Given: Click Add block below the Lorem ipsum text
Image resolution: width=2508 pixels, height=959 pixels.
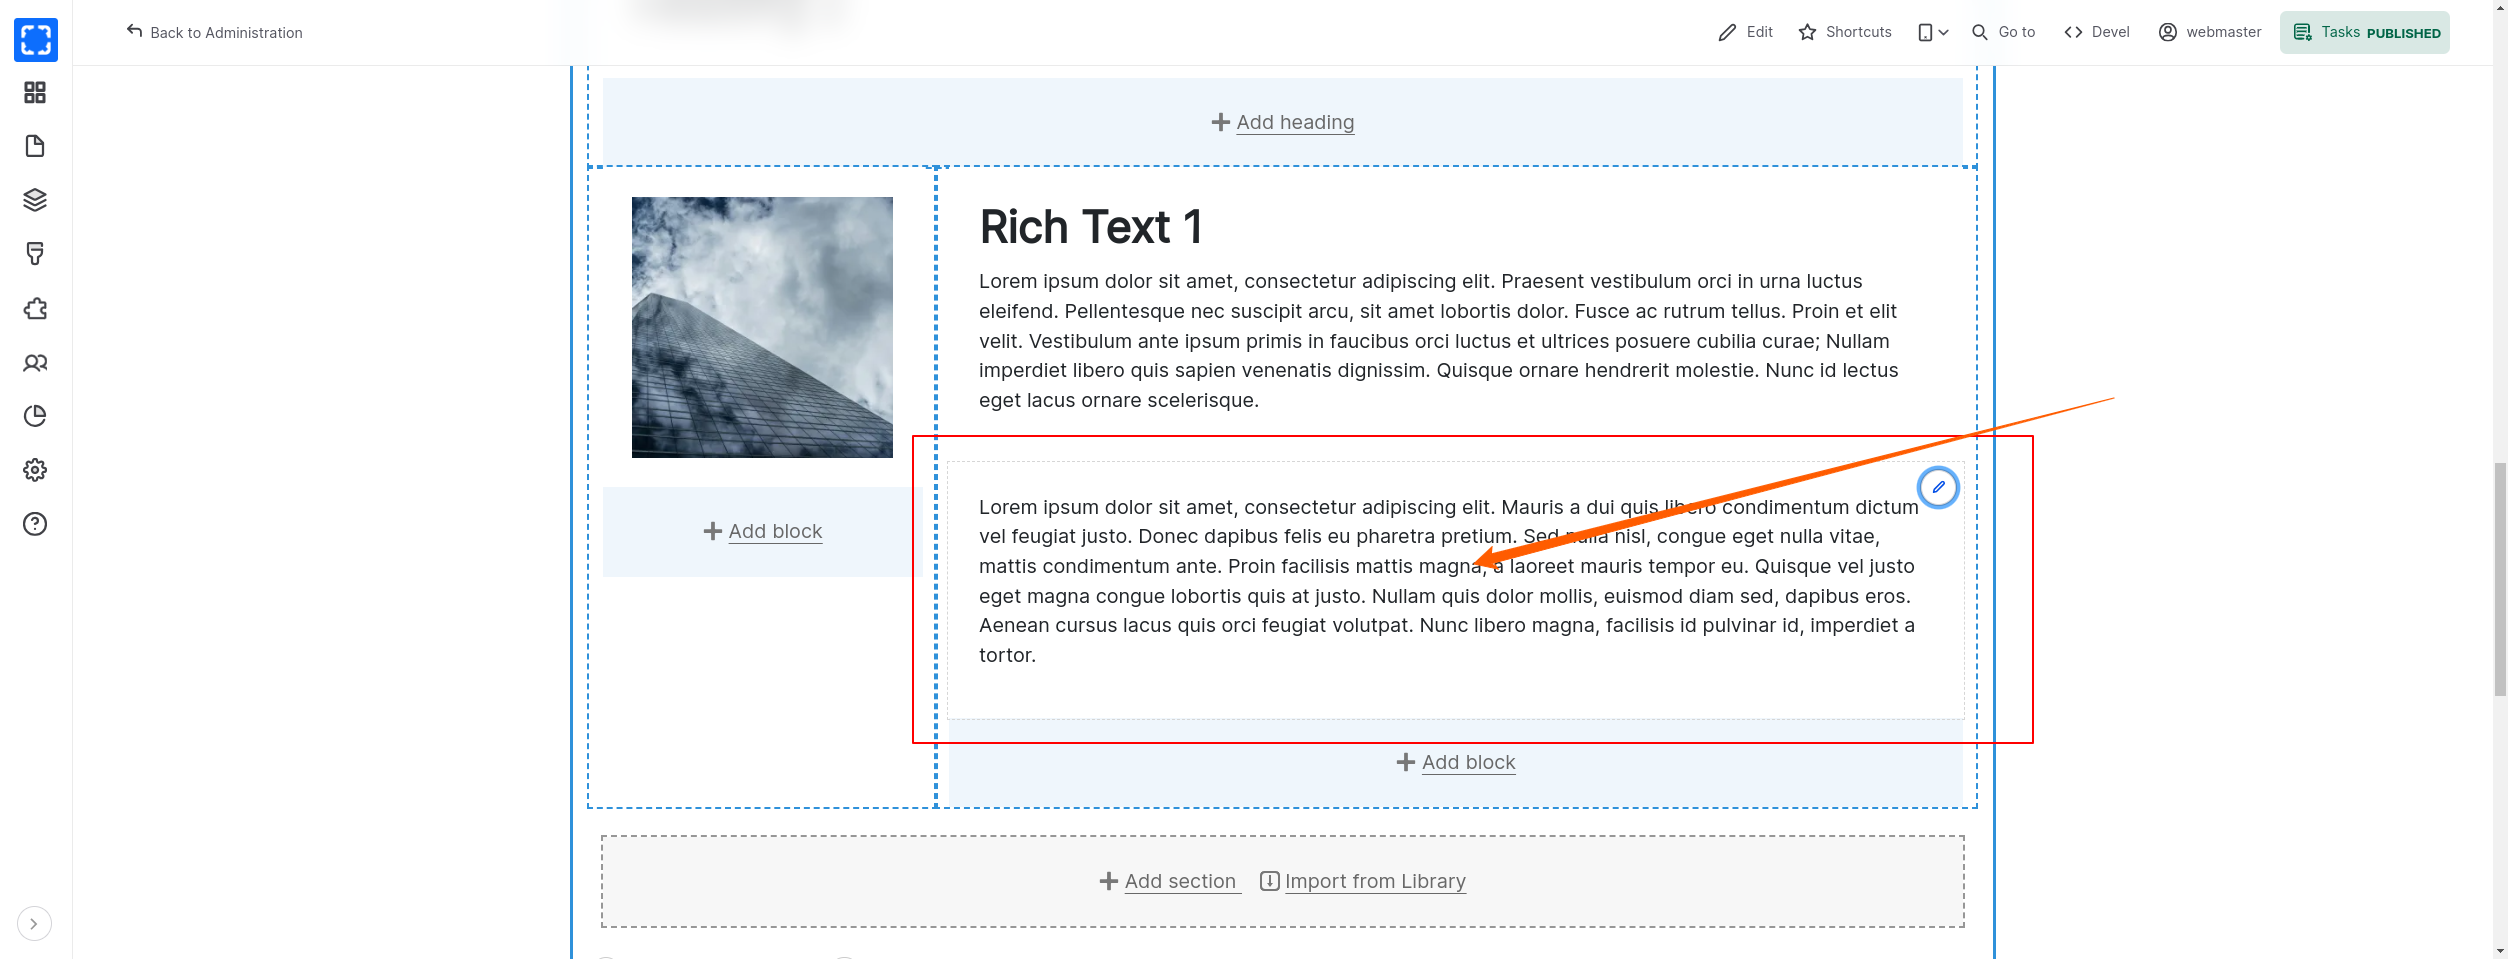Looking at the screenshot, I should click(1468, 762).
